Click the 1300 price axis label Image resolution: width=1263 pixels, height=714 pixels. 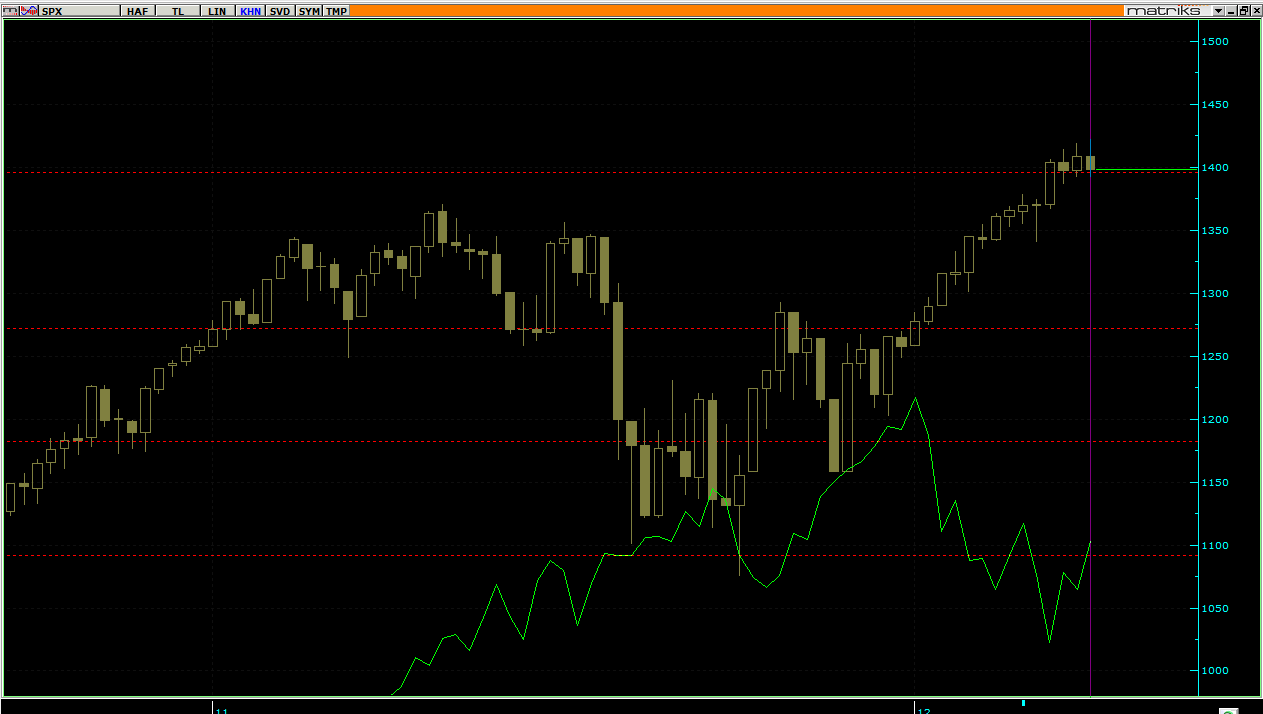(x=1215, y=293)
